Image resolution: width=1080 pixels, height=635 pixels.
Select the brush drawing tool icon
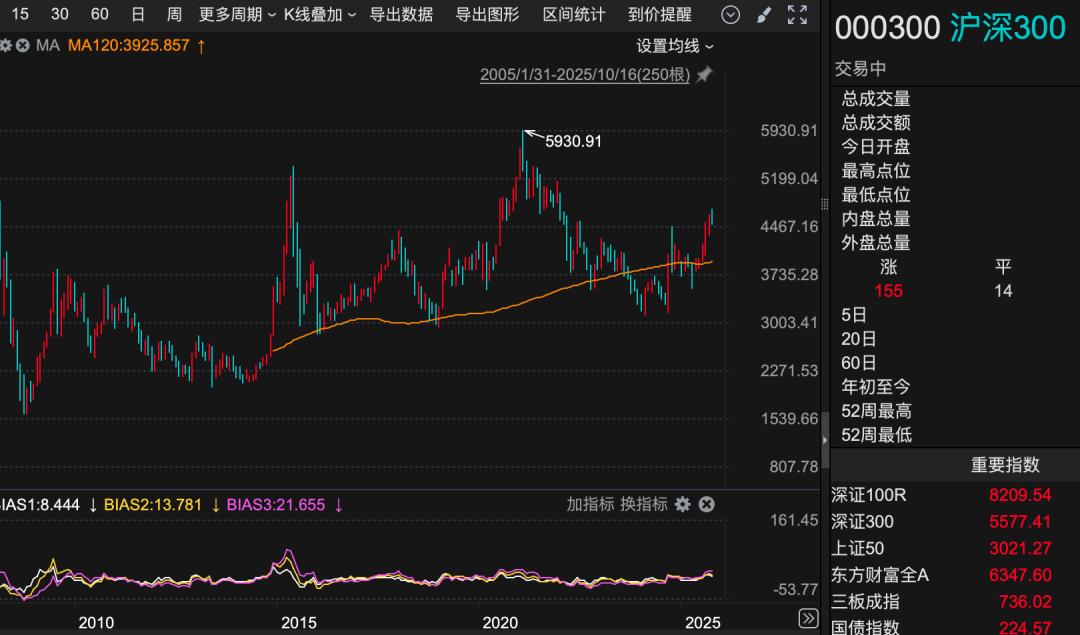tap(764, 14)
